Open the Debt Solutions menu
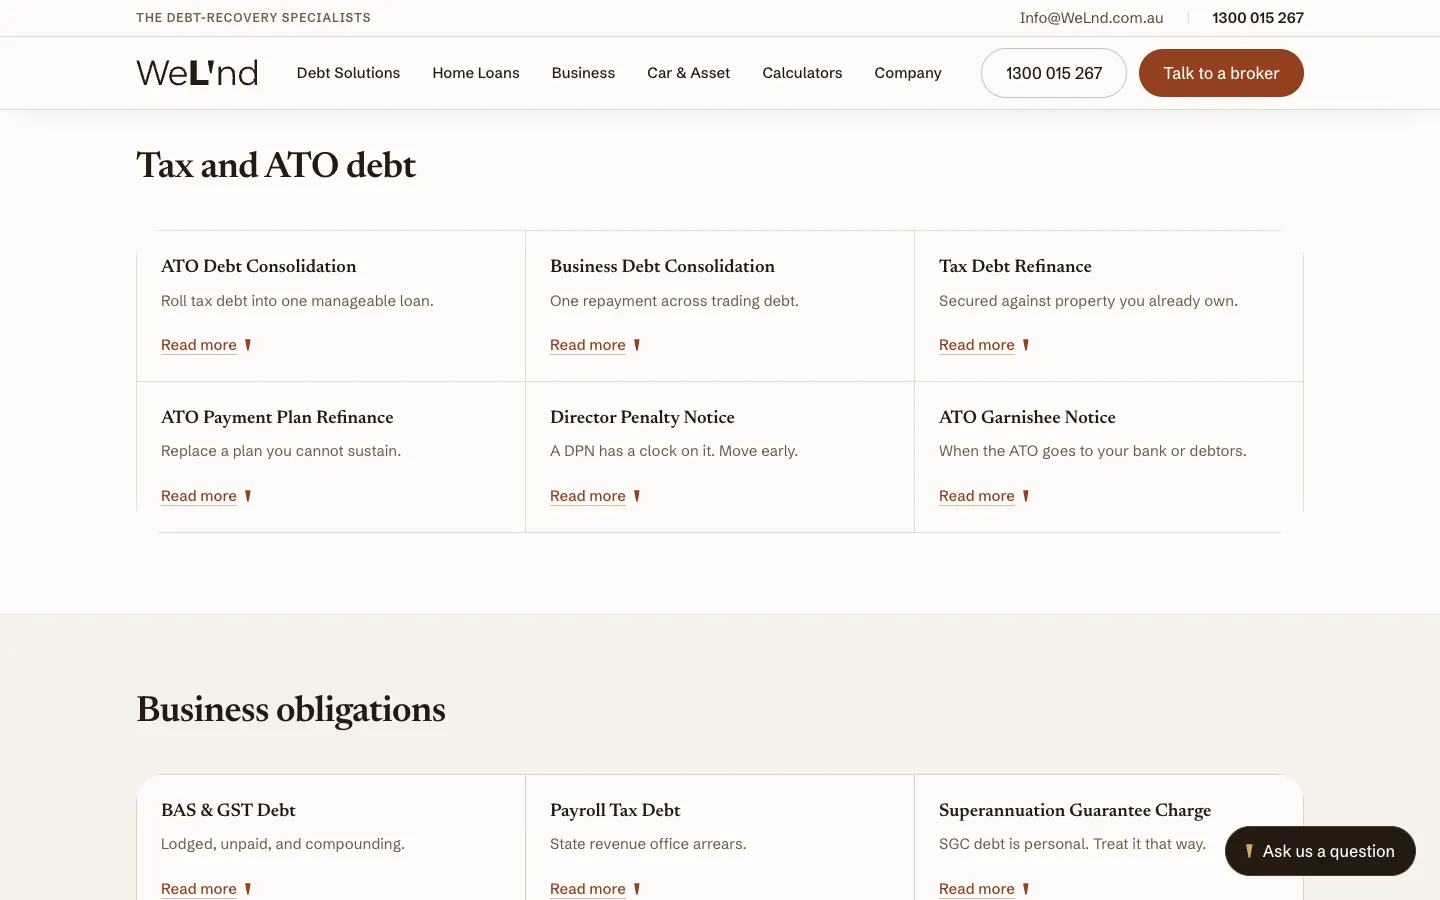This screenshot has height=900, width=1440. click(x=348, y=73)
